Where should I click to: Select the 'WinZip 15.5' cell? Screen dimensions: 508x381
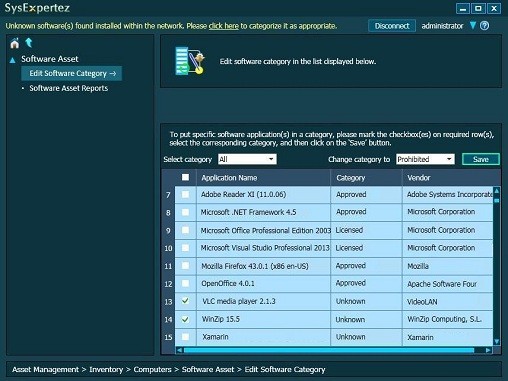click(x=263, y=319)
